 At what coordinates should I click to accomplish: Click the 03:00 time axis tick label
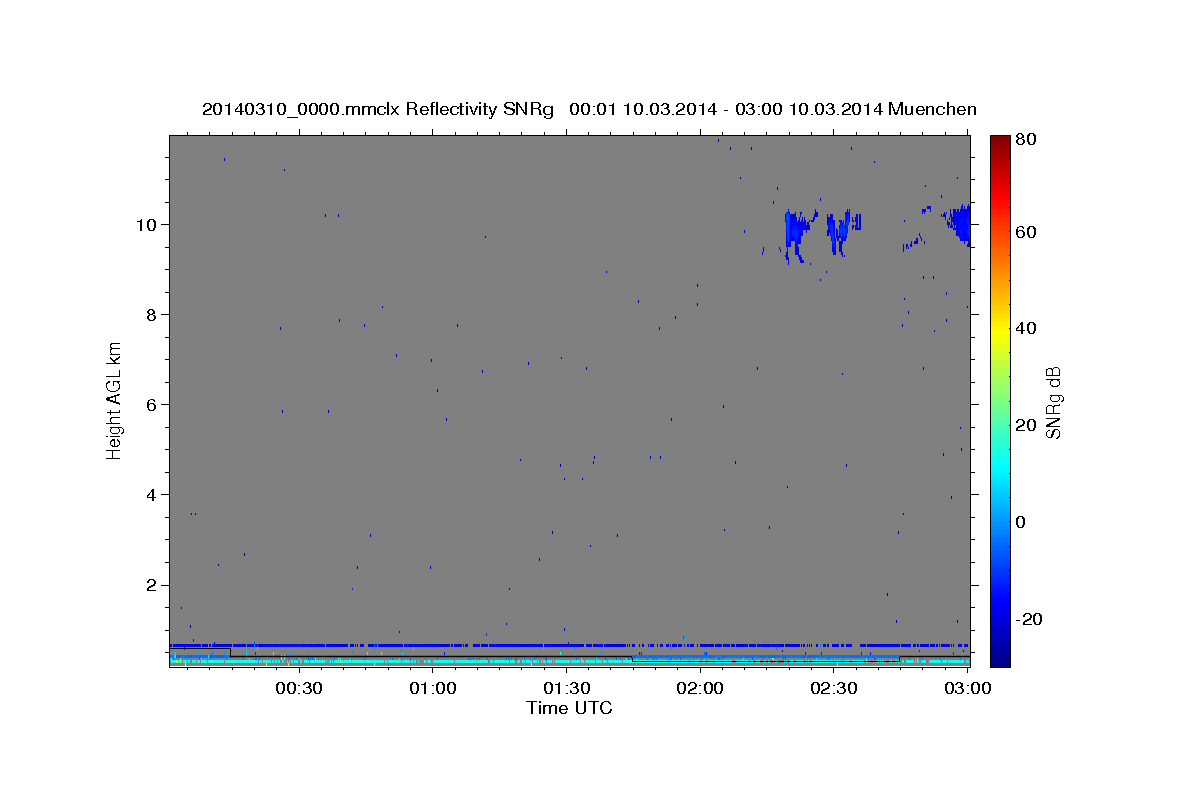click(x=967, y=688)
